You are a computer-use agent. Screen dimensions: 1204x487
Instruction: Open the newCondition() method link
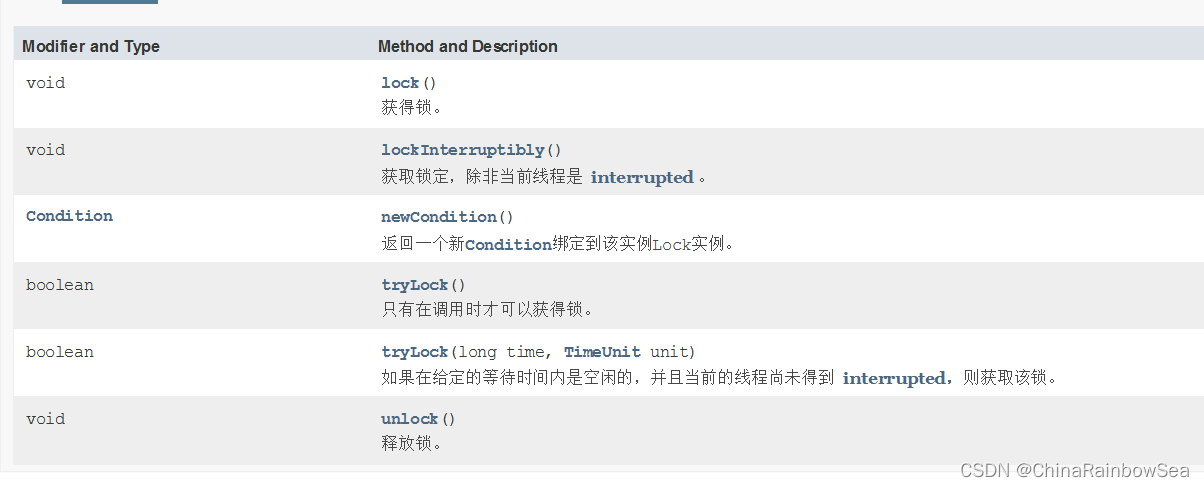click(439, 217)
